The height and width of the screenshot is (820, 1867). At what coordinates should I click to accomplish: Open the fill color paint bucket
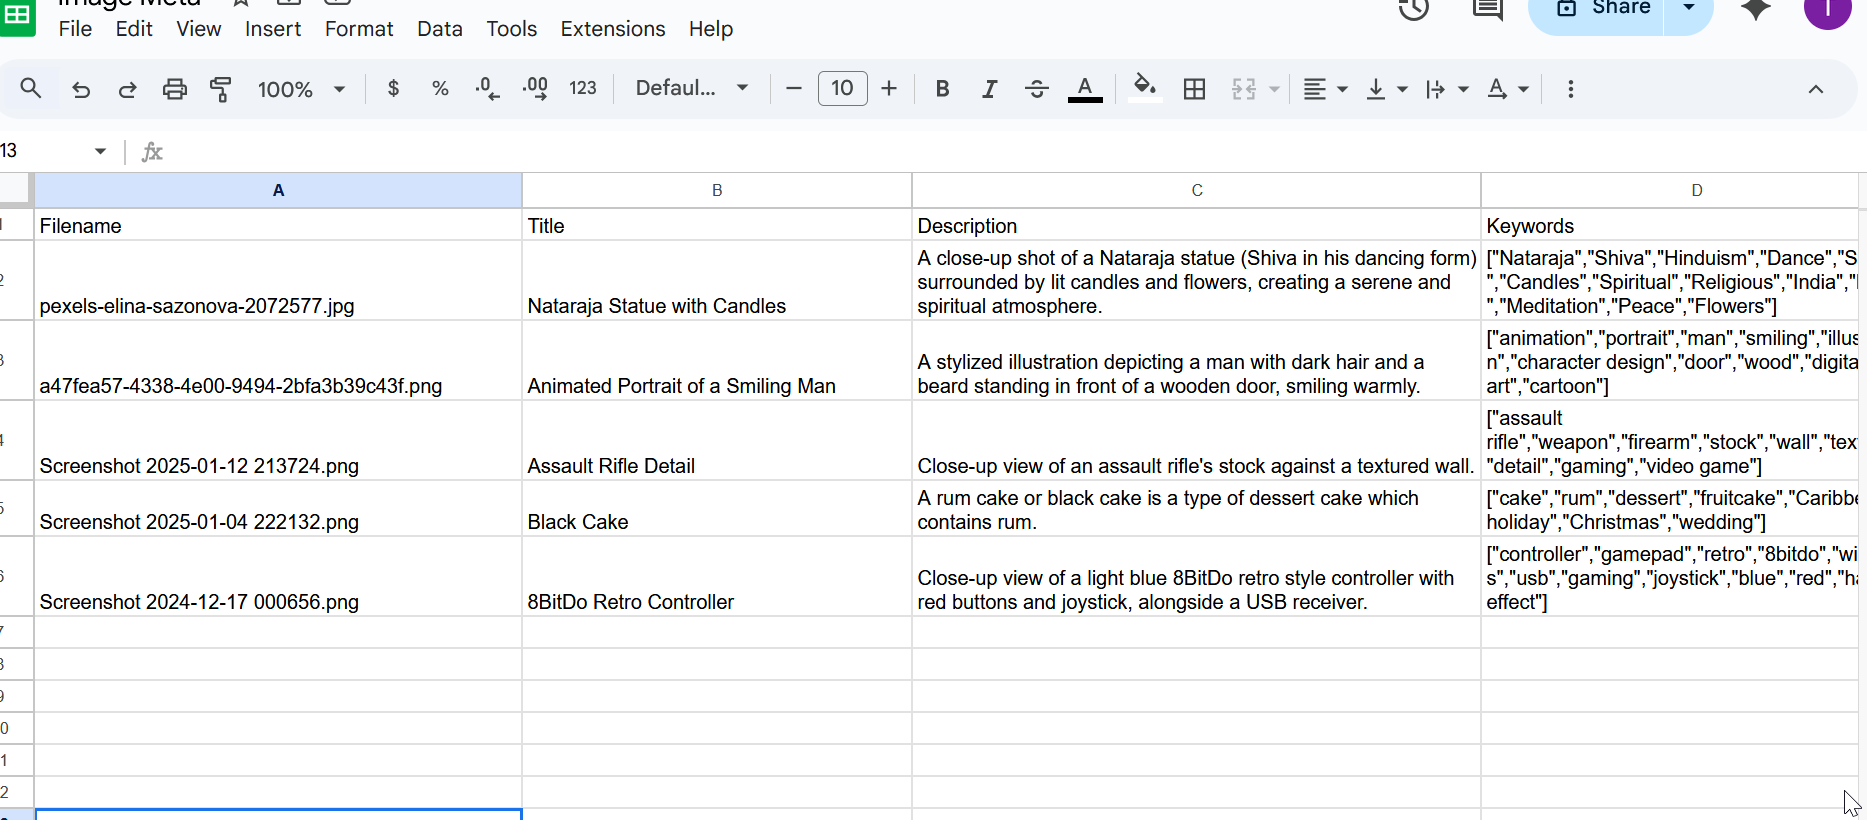click(x=1145, y=89)
